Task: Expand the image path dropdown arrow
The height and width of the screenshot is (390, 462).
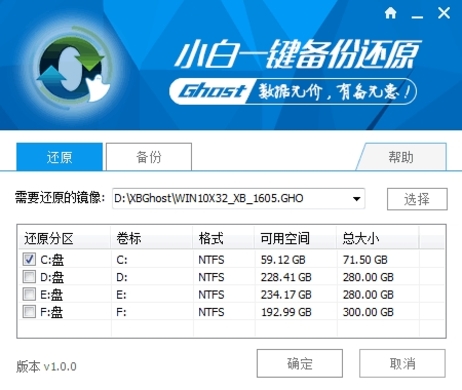Action: (356, 199)
